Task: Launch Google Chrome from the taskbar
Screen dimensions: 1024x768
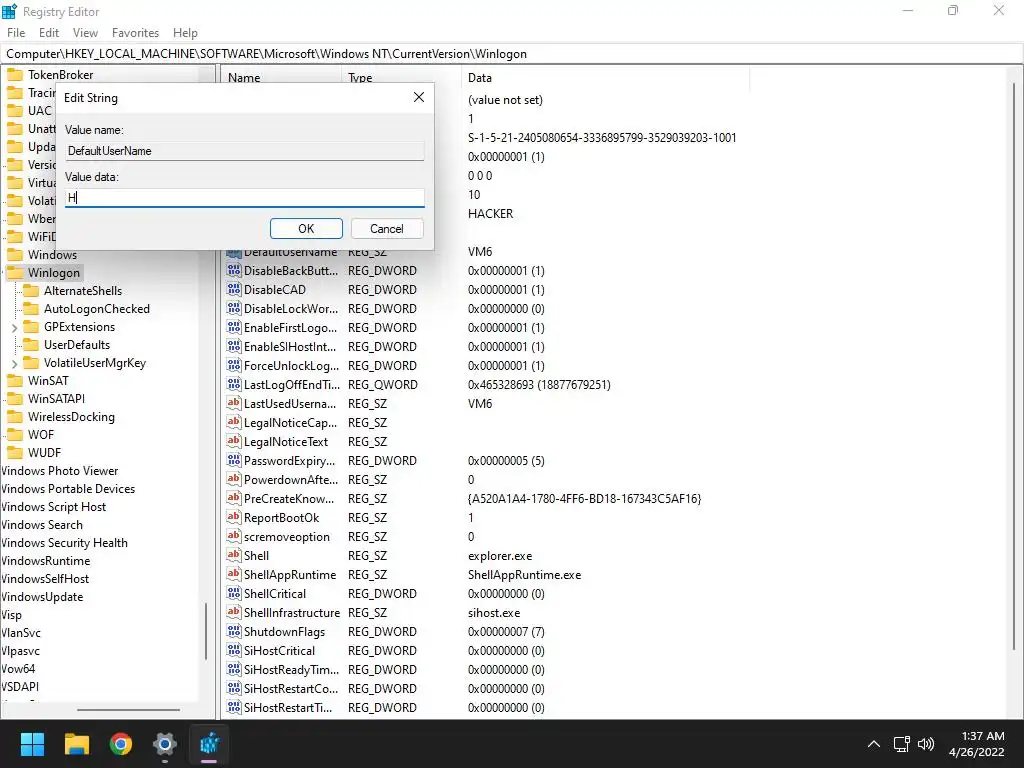Action: pos(121,744)
